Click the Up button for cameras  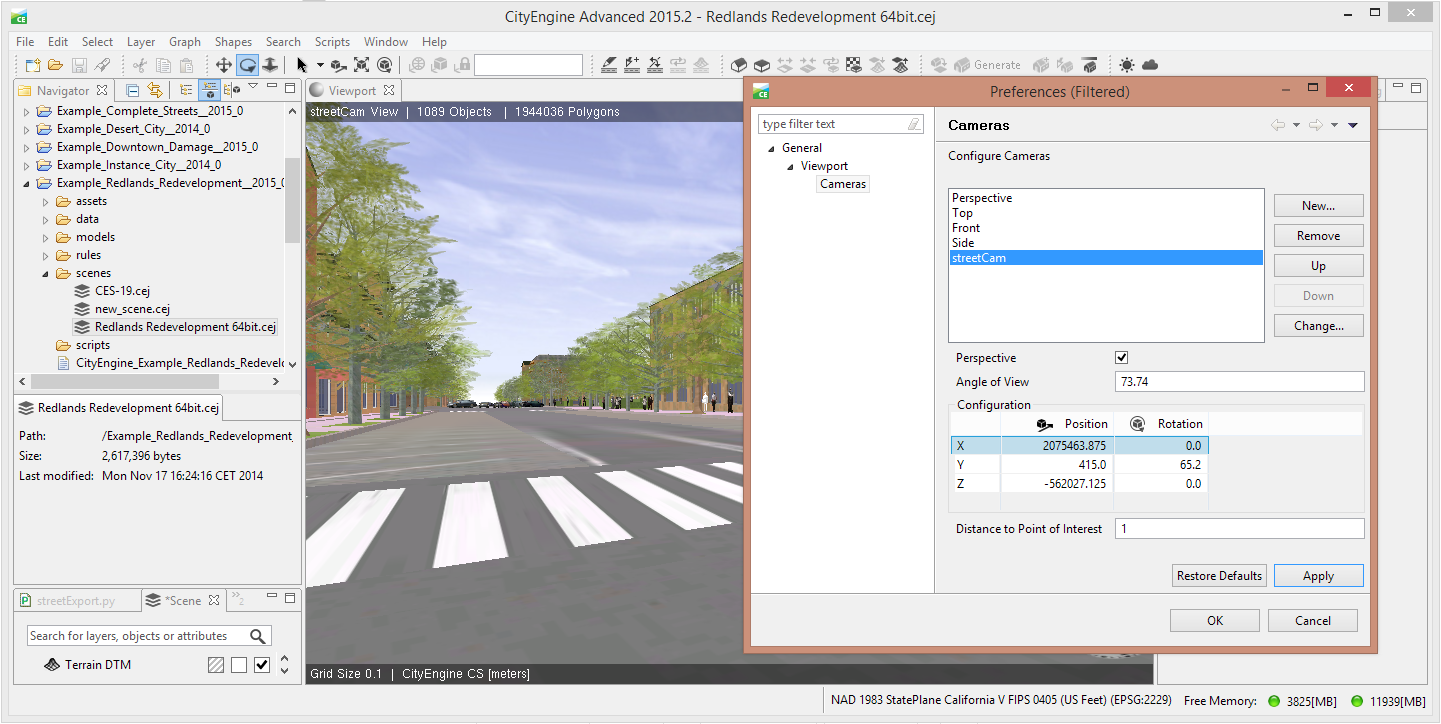pos(1318,266)
